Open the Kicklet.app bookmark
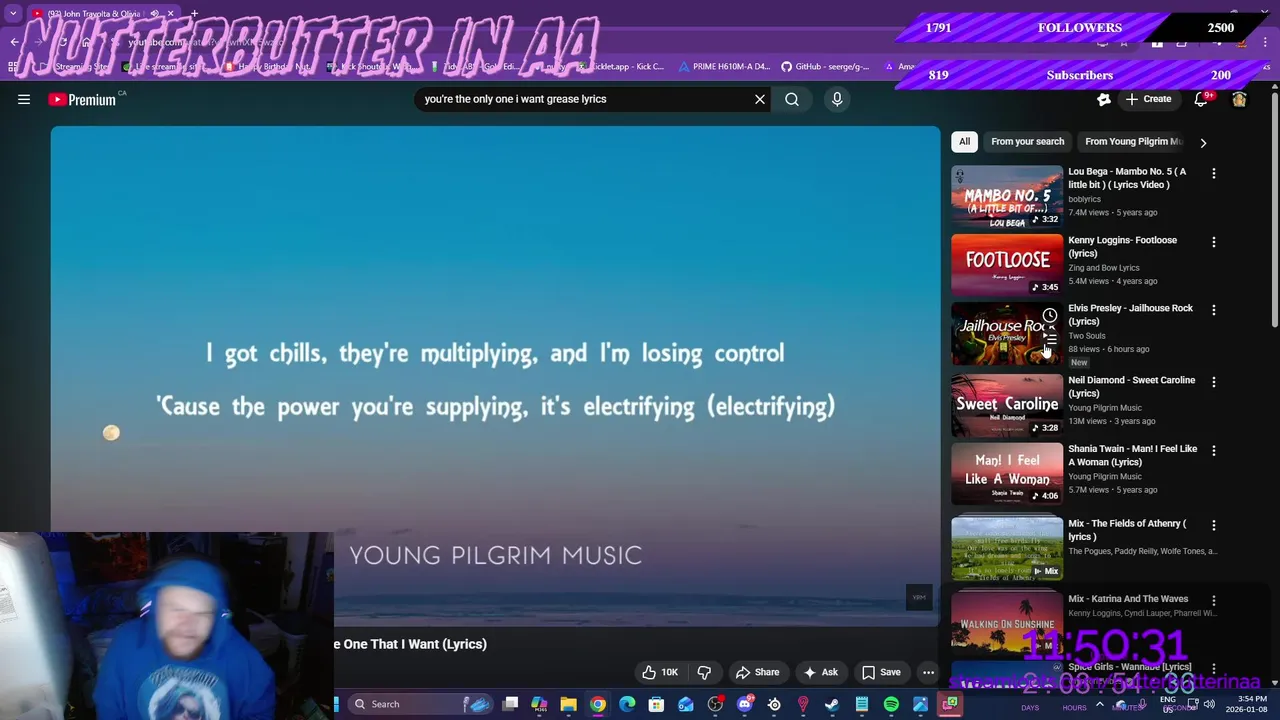The image size is (1280, 720). [622, 67]
